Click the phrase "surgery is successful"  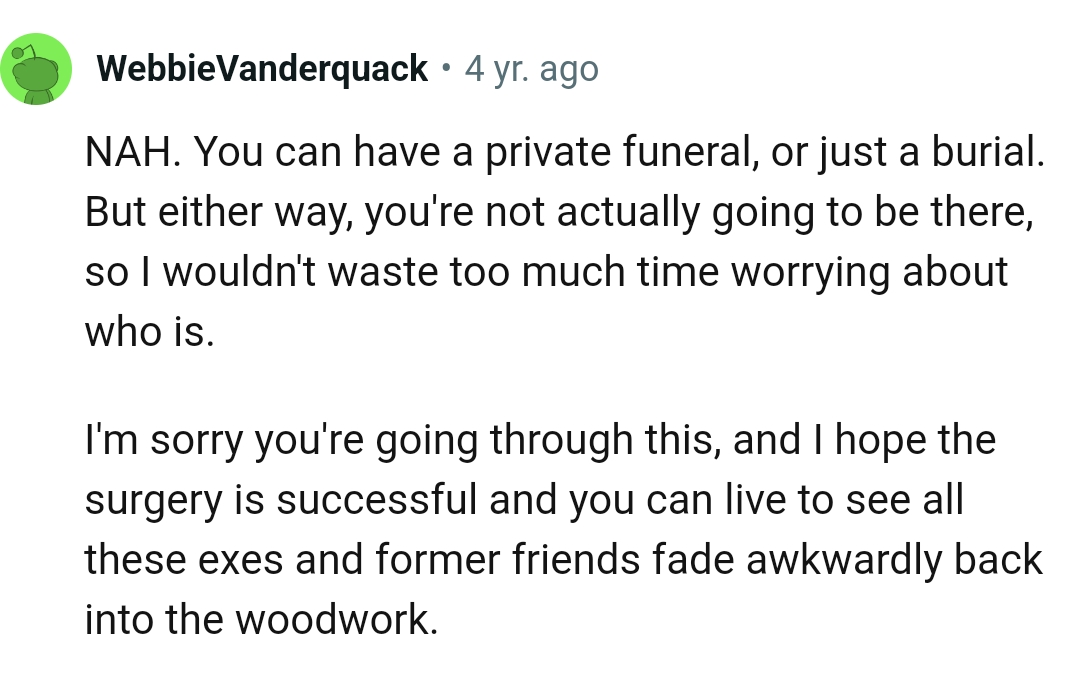click(281, 500)
